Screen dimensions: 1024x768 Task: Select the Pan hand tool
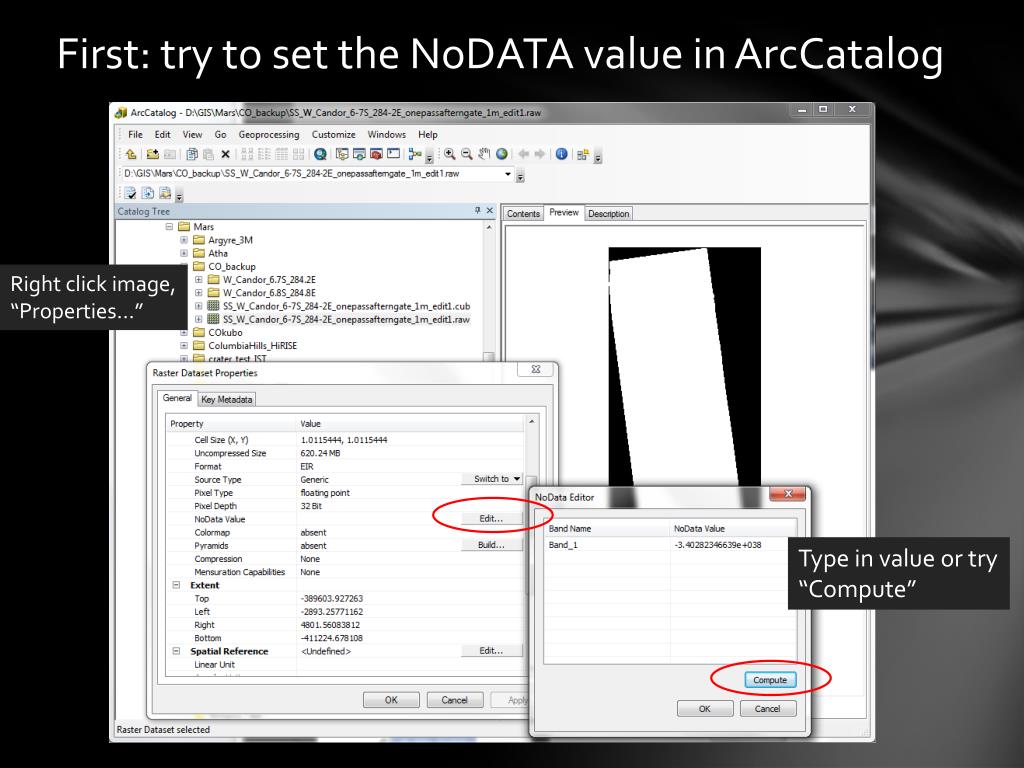click(484, 154)
